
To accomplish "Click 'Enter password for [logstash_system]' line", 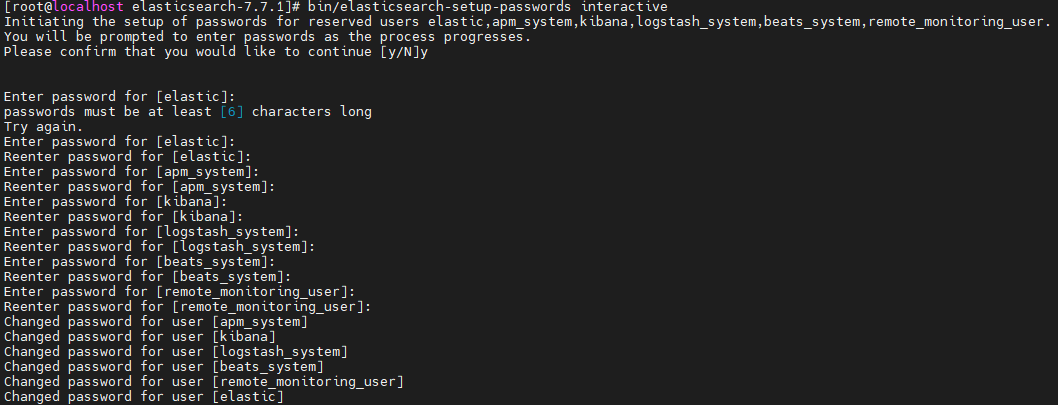I will pyautogui.click(x=152, y=232).
